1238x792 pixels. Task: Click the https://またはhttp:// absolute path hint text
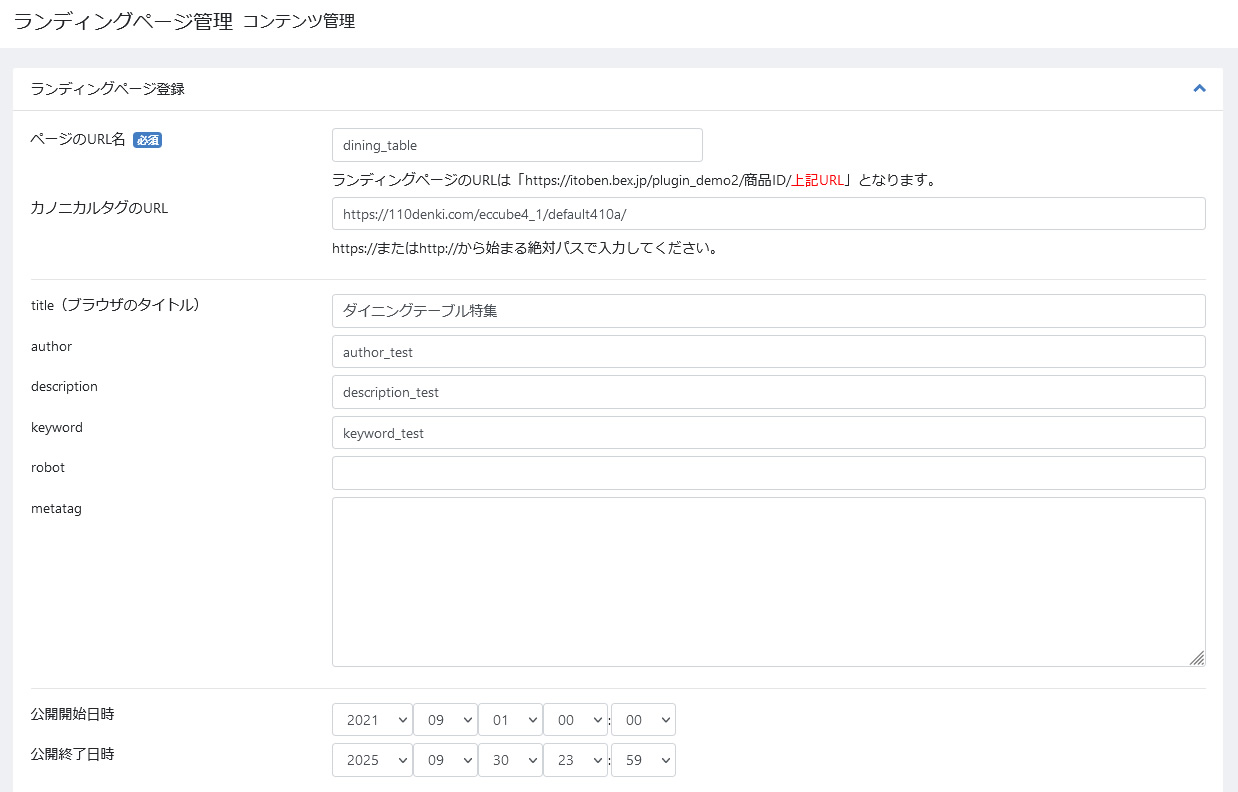point(526,249)
